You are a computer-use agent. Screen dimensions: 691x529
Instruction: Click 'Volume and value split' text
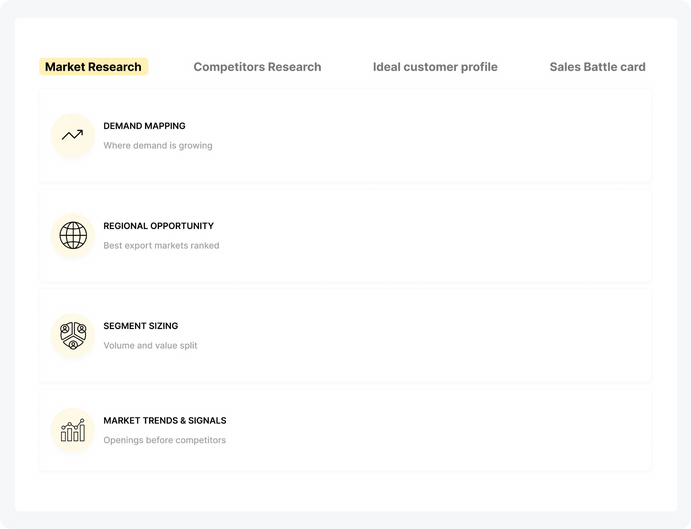point(150,346)
